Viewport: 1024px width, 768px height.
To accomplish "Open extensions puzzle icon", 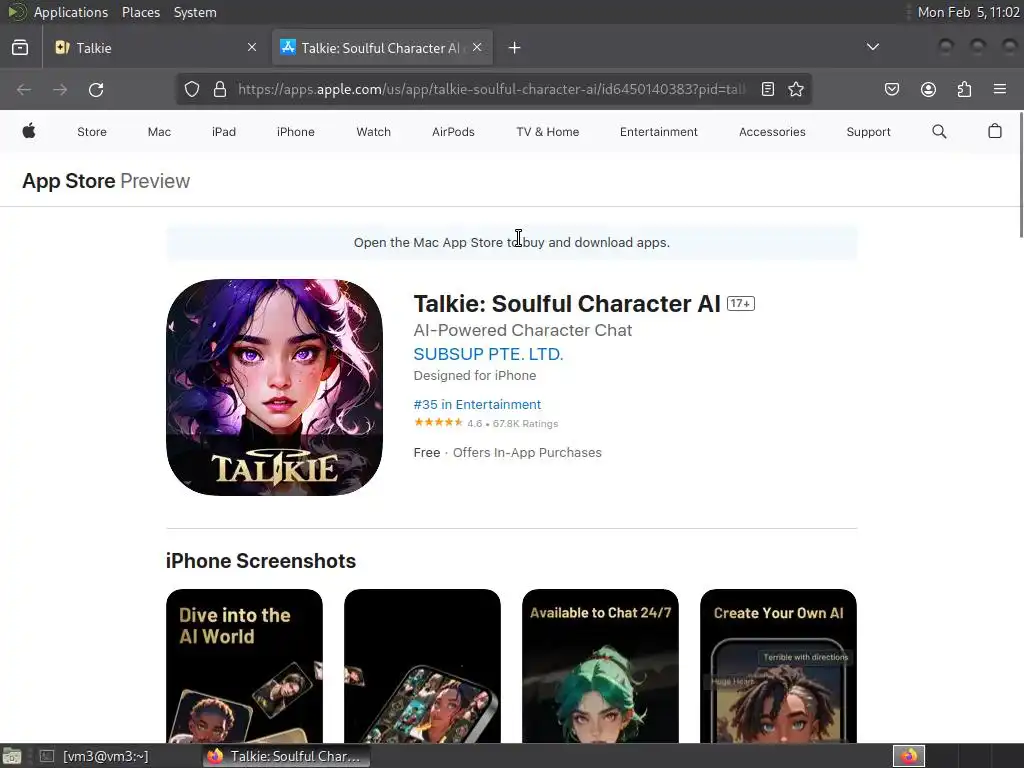I will (964, 89).
